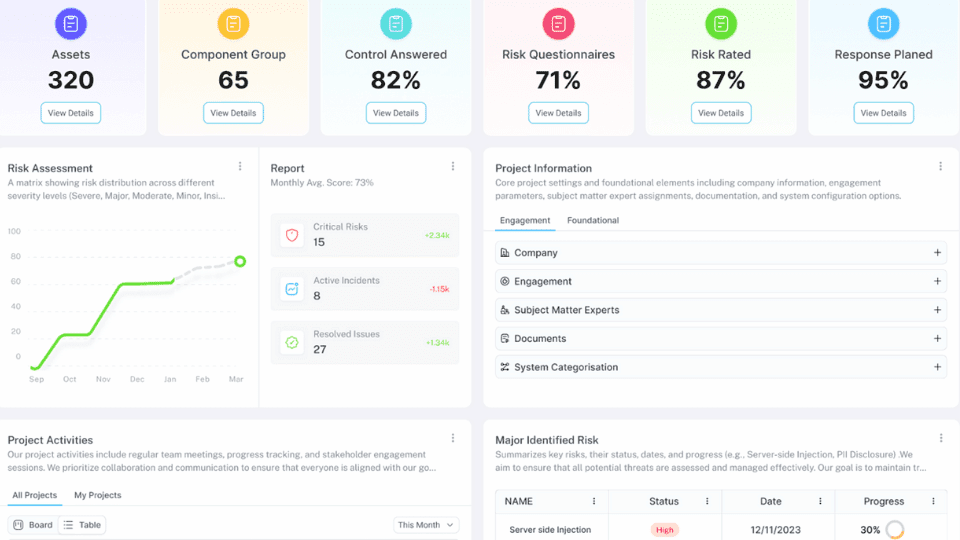Expand the Engagement section
The height and width of the screenshot is (540, 960).
pos(937,282)
